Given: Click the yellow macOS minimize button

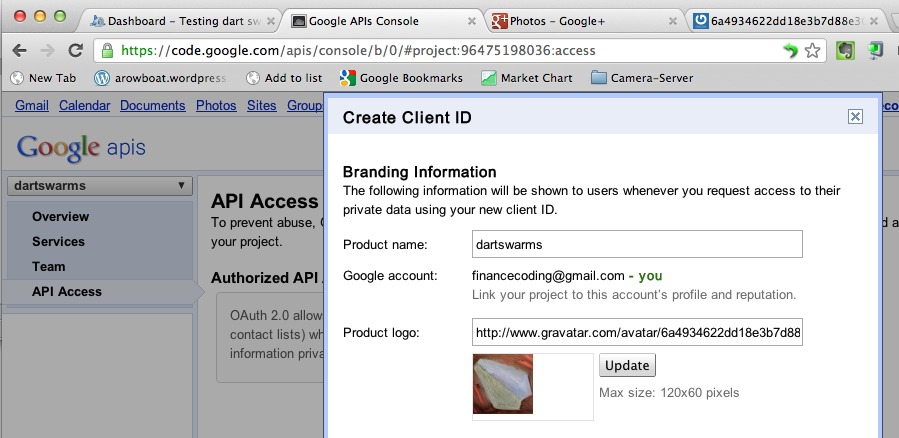Looking at the screenshot, I should point(40,16).
